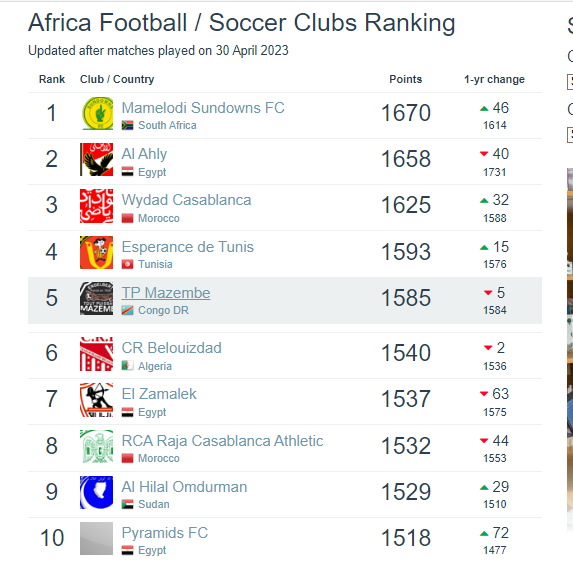The width and height of the screenshot is (573, 562).
Task: Click the CR Belouizdad crest
Action: [x=96, y=354]
